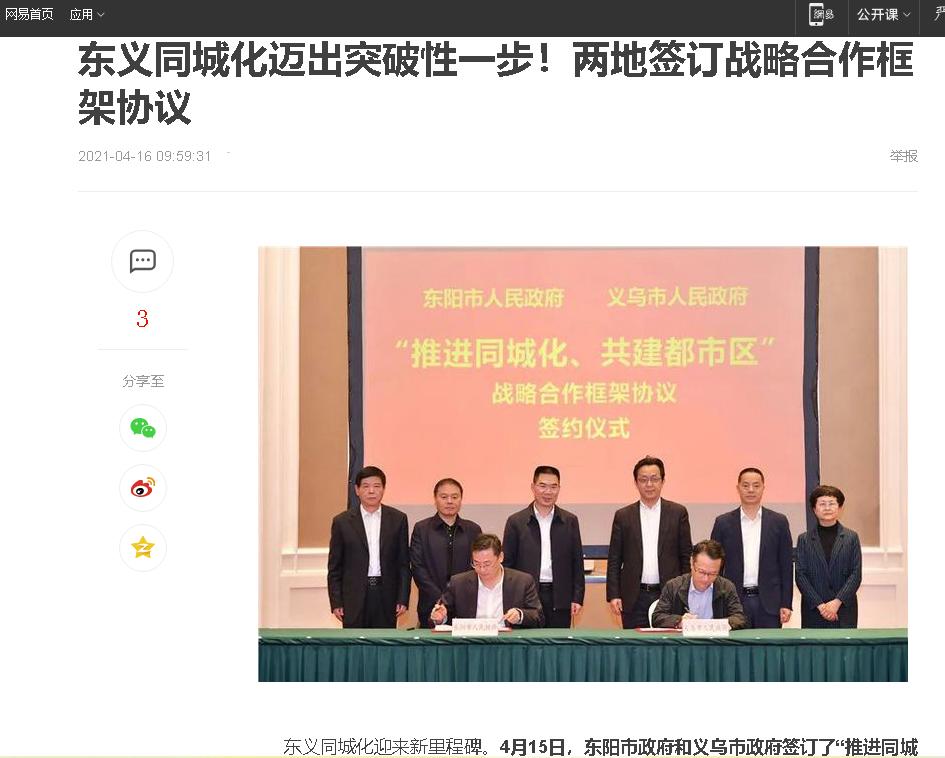This screenshot has width=945, height=758.
Task: Click the publish timestamp 2021-04-16 09:59:31
Action: click(x=145, y=156)
